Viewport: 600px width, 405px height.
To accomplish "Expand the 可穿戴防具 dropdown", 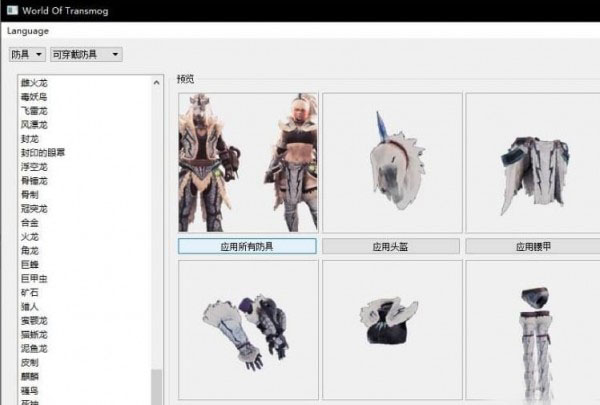I will pos(86,54).
